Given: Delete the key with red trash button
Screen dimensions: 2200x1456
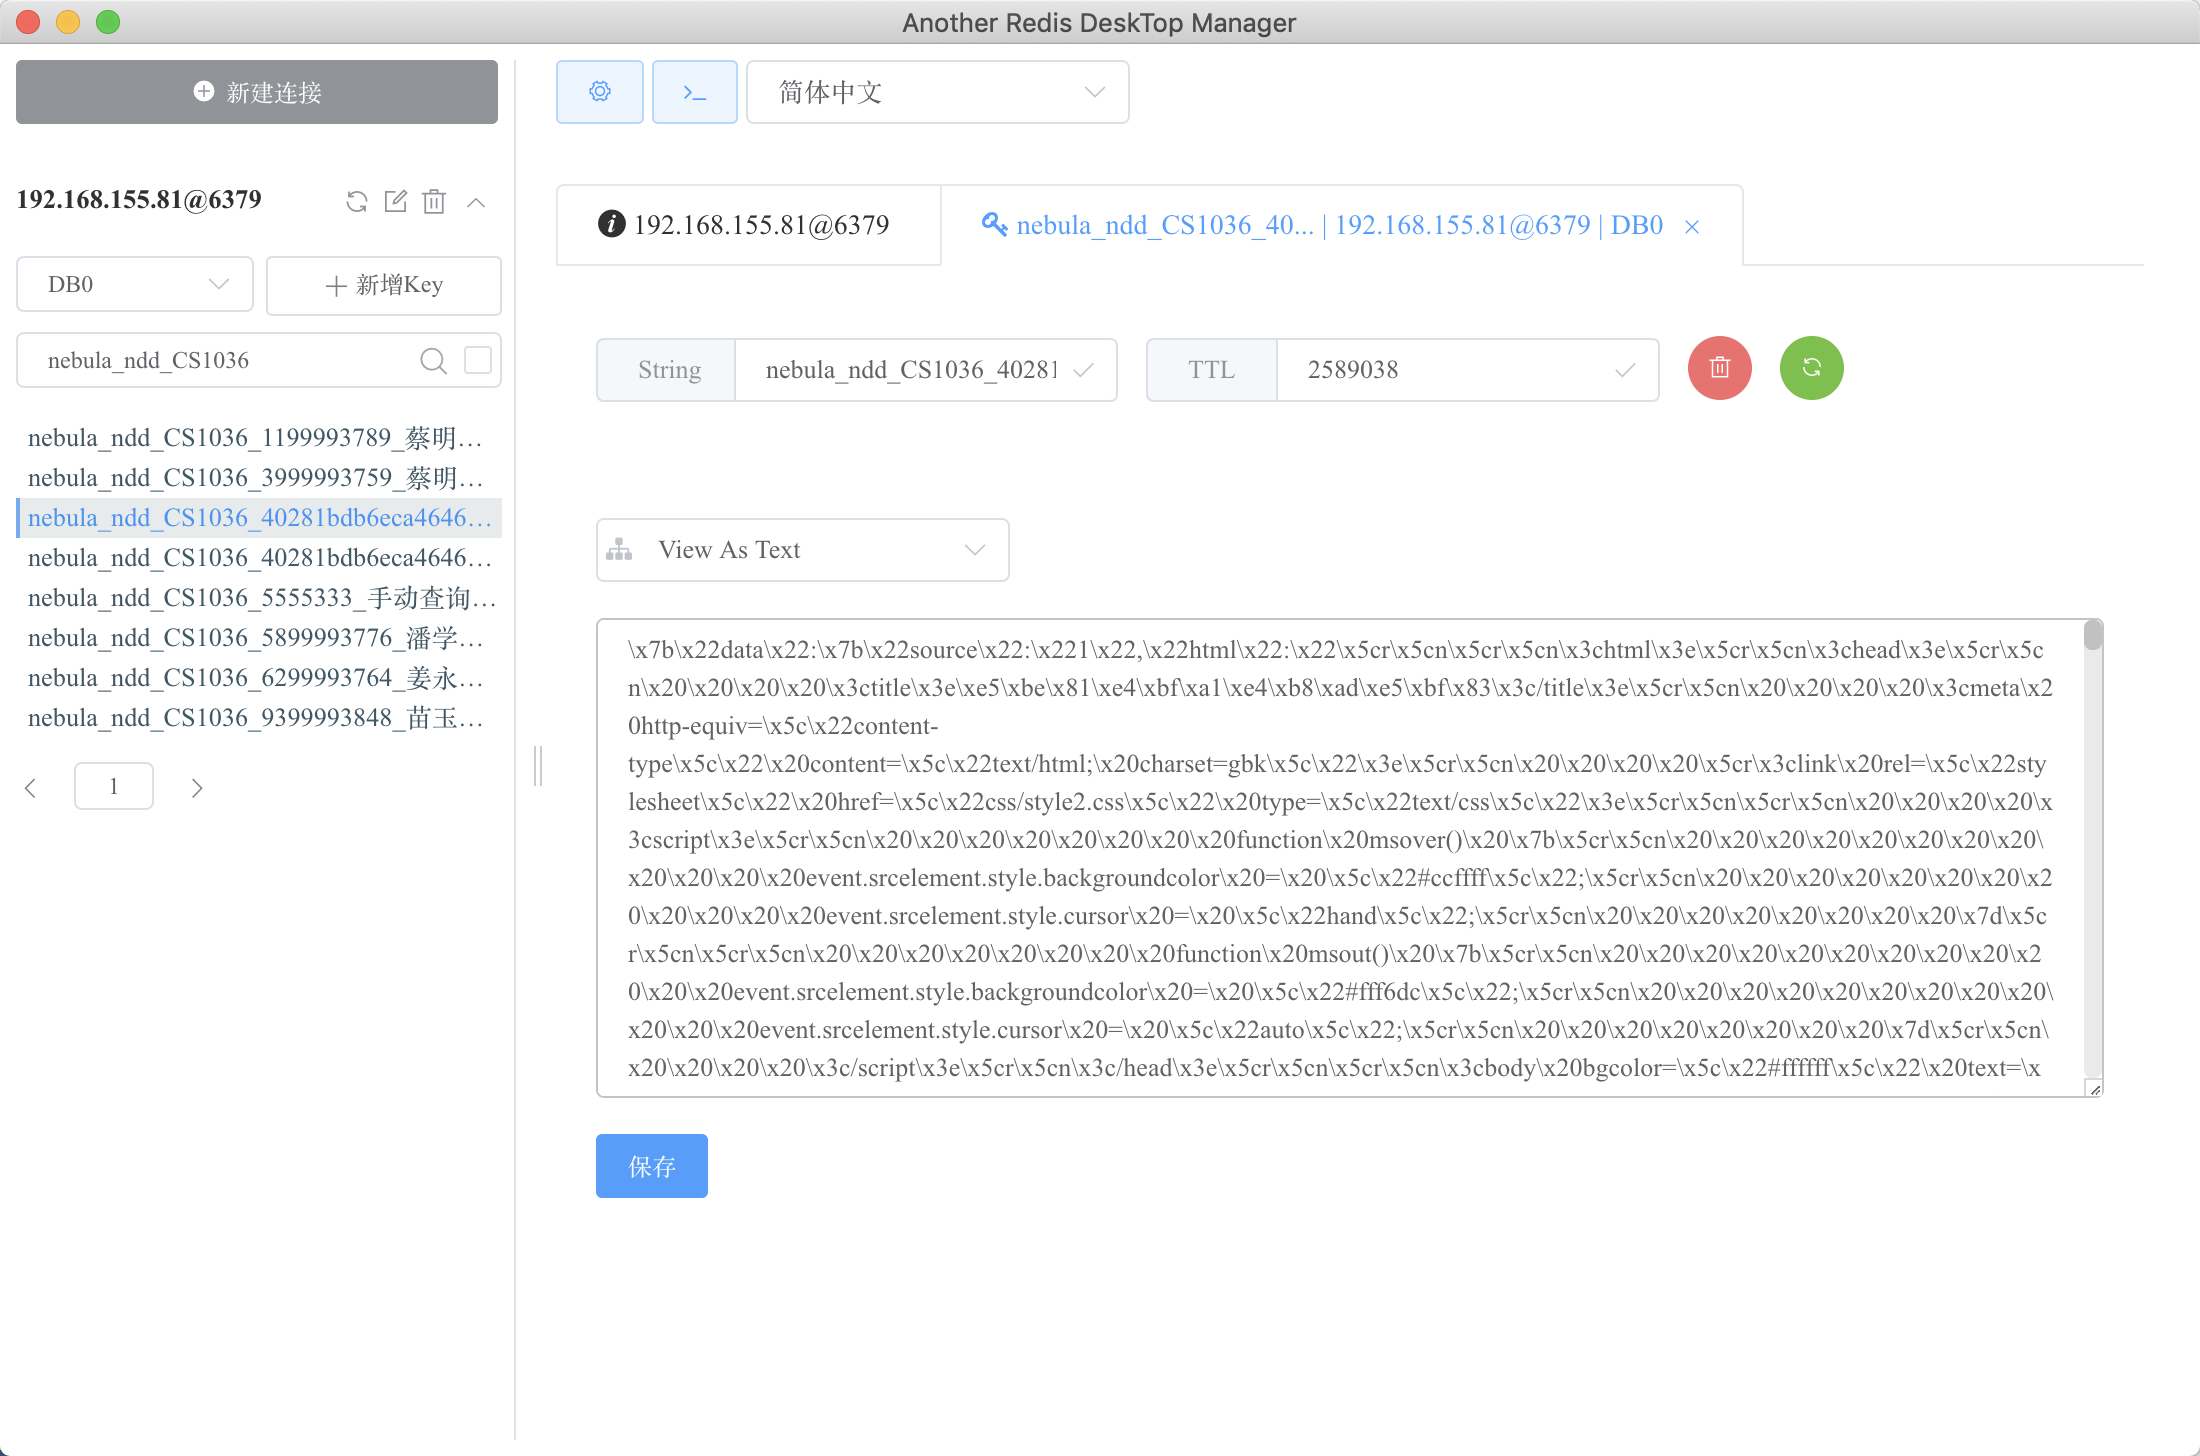Looking at the screenshot, I should 1719,368.
